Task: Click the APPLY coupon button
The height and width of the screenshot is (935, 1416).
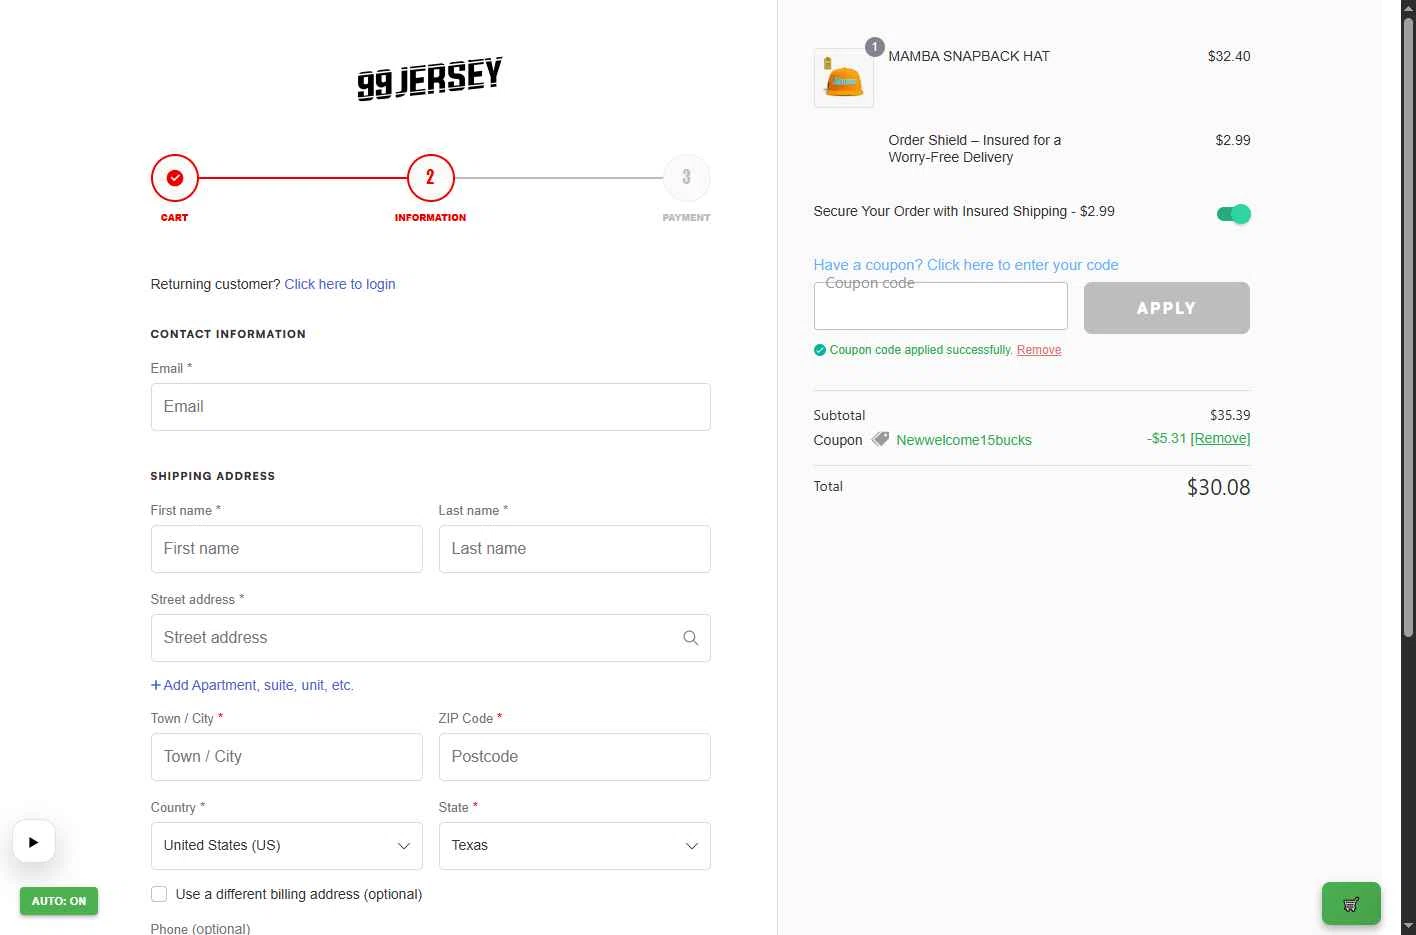Action: pos(1167,308)
